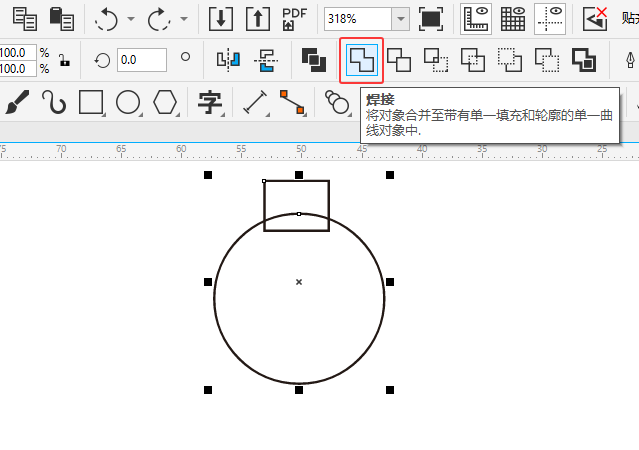Select the Text tool (字)
The height and width of the screenshot is (450, 639).
point(210,102)
